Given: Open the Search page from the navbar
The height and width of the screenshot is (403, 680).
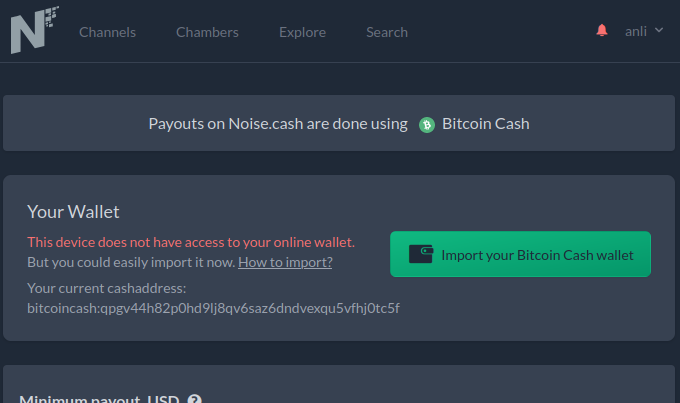Looking at the screenshot, I should (387, 32).
